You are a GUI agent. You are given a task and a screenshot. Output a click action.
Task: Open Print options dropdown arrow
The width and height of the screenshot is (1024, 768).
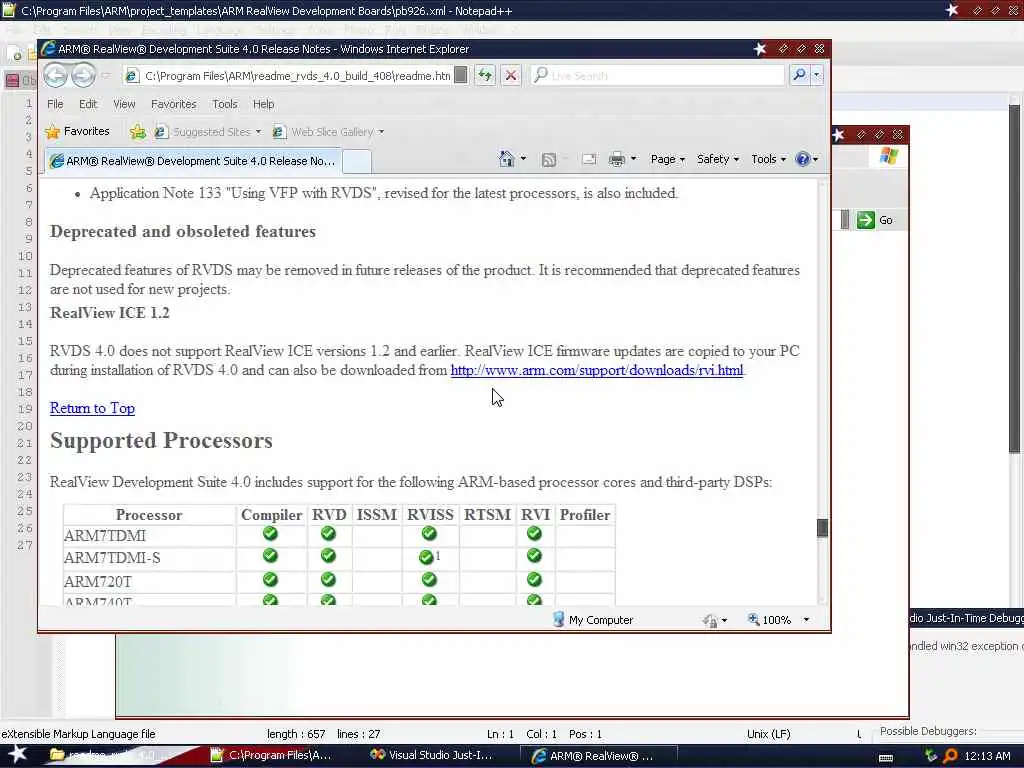coord(633,159)
